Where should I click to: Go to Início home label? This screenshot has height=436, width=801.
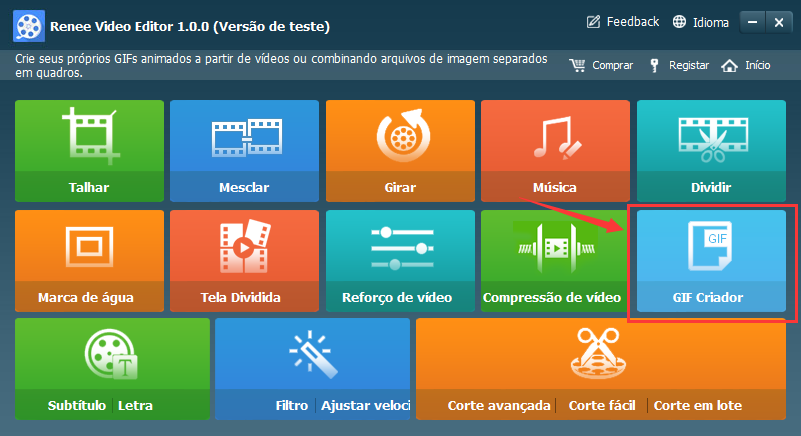pos(758,65)
